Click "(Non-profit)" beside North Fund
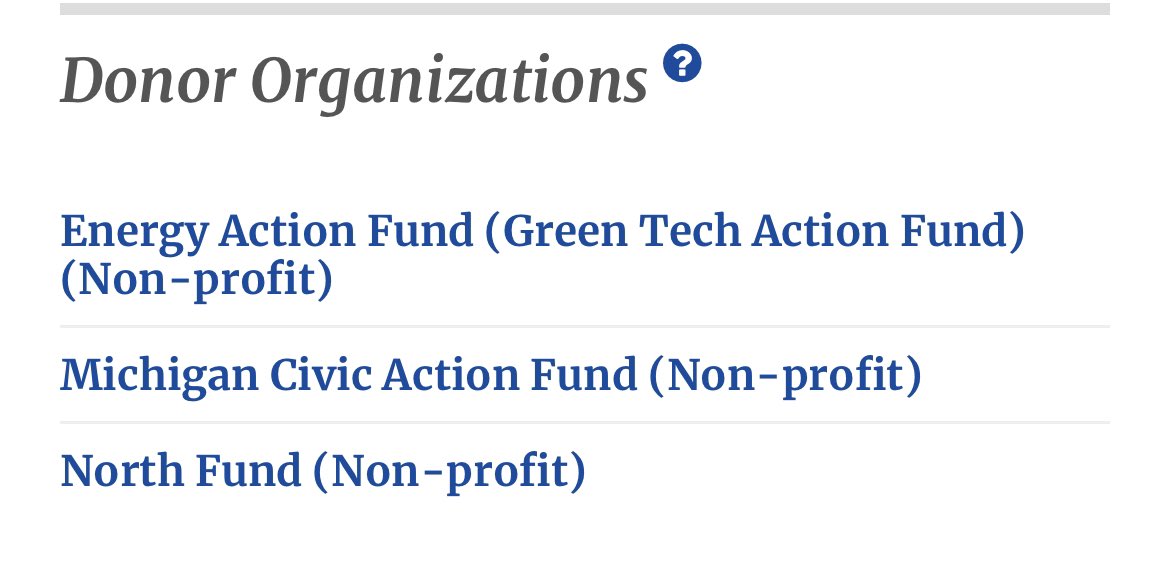The image size is (1170, 569). [x=449, y=471]
